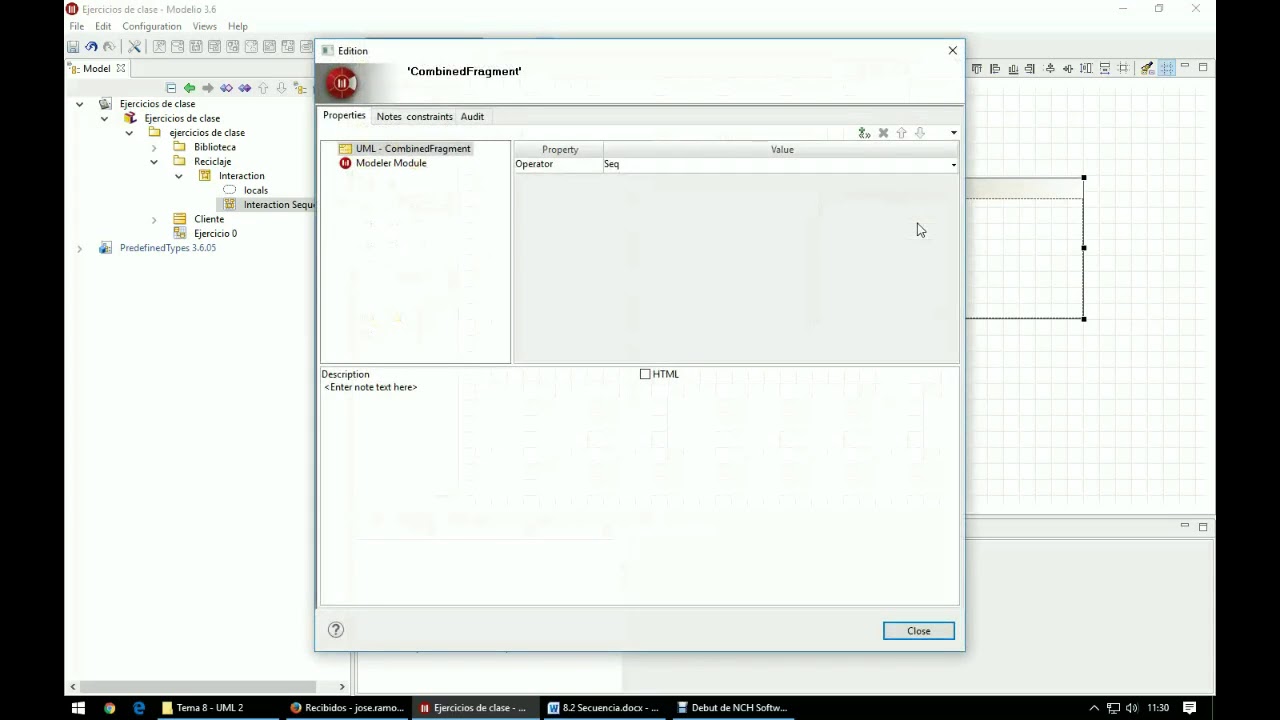The height and width of the screenshot is (720, 1280).
Task: Open Chrome icon in the taskbar
Action: 109,708
